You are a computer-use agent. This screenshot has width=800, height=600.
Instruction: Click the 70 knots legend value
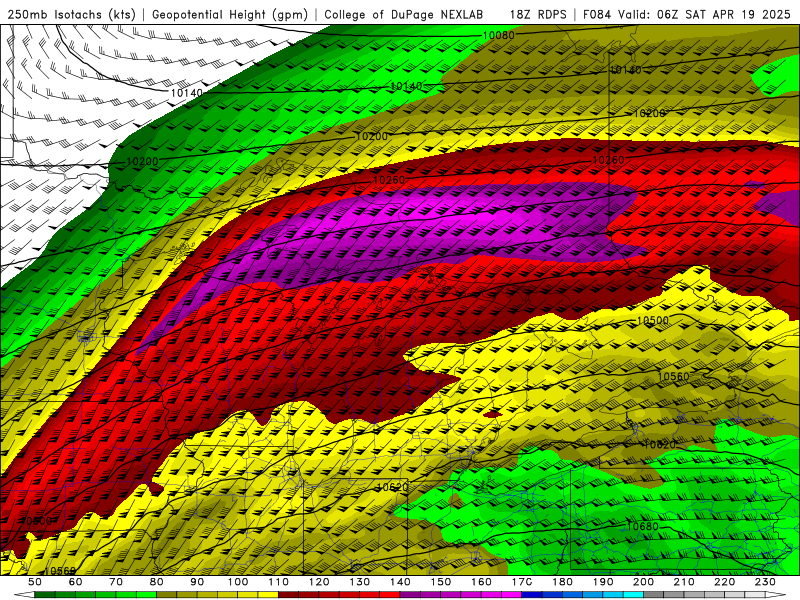point(116,582)
